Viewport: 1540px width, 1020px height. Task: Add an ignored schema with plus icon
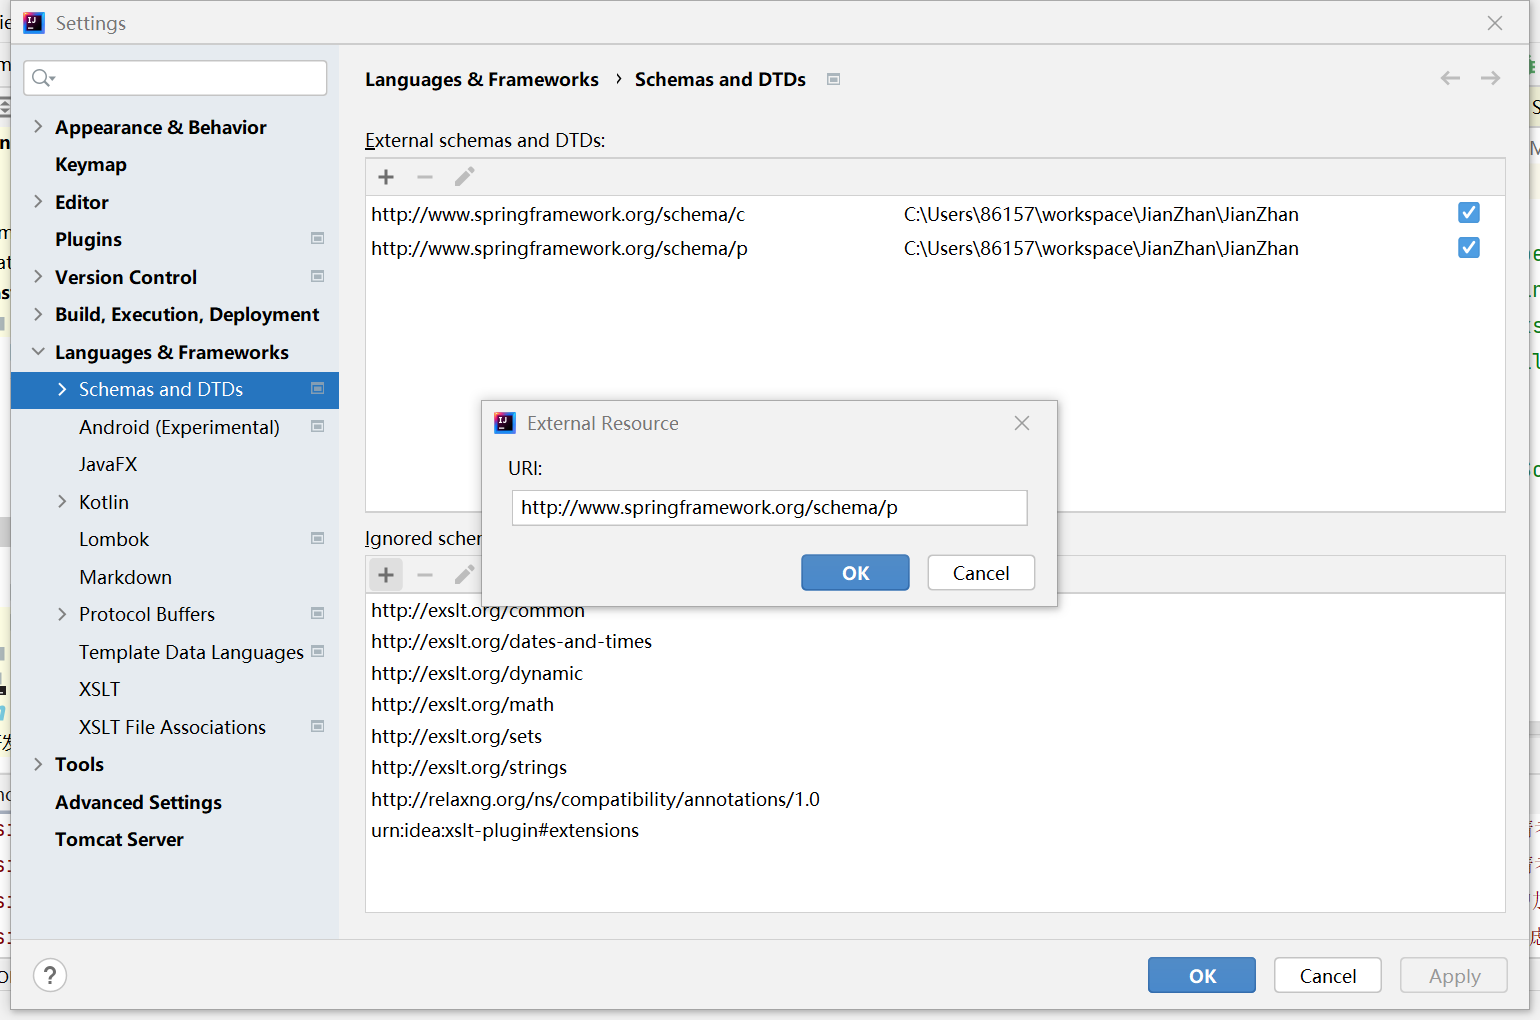pyautogui.click(x=386, y=575)
